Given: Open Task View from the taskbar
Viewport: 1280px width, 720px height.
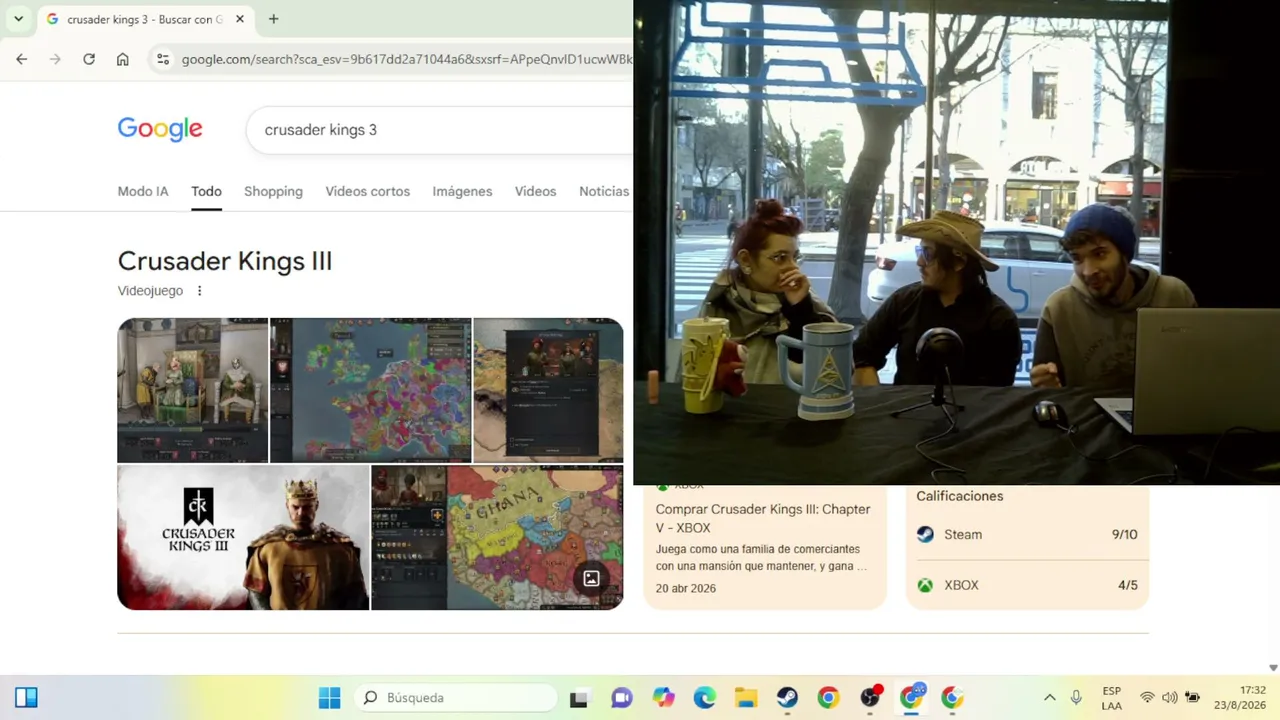Looking at the screenshot, I should tap(579, 698).
